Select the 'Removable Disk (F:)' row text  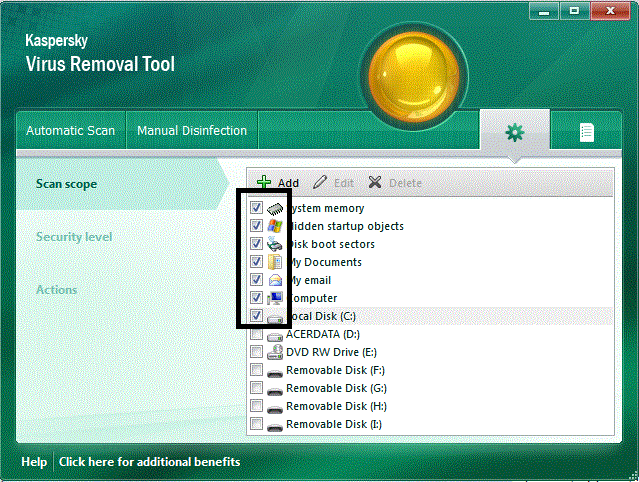pyautogui.click(x=335, y=370)
